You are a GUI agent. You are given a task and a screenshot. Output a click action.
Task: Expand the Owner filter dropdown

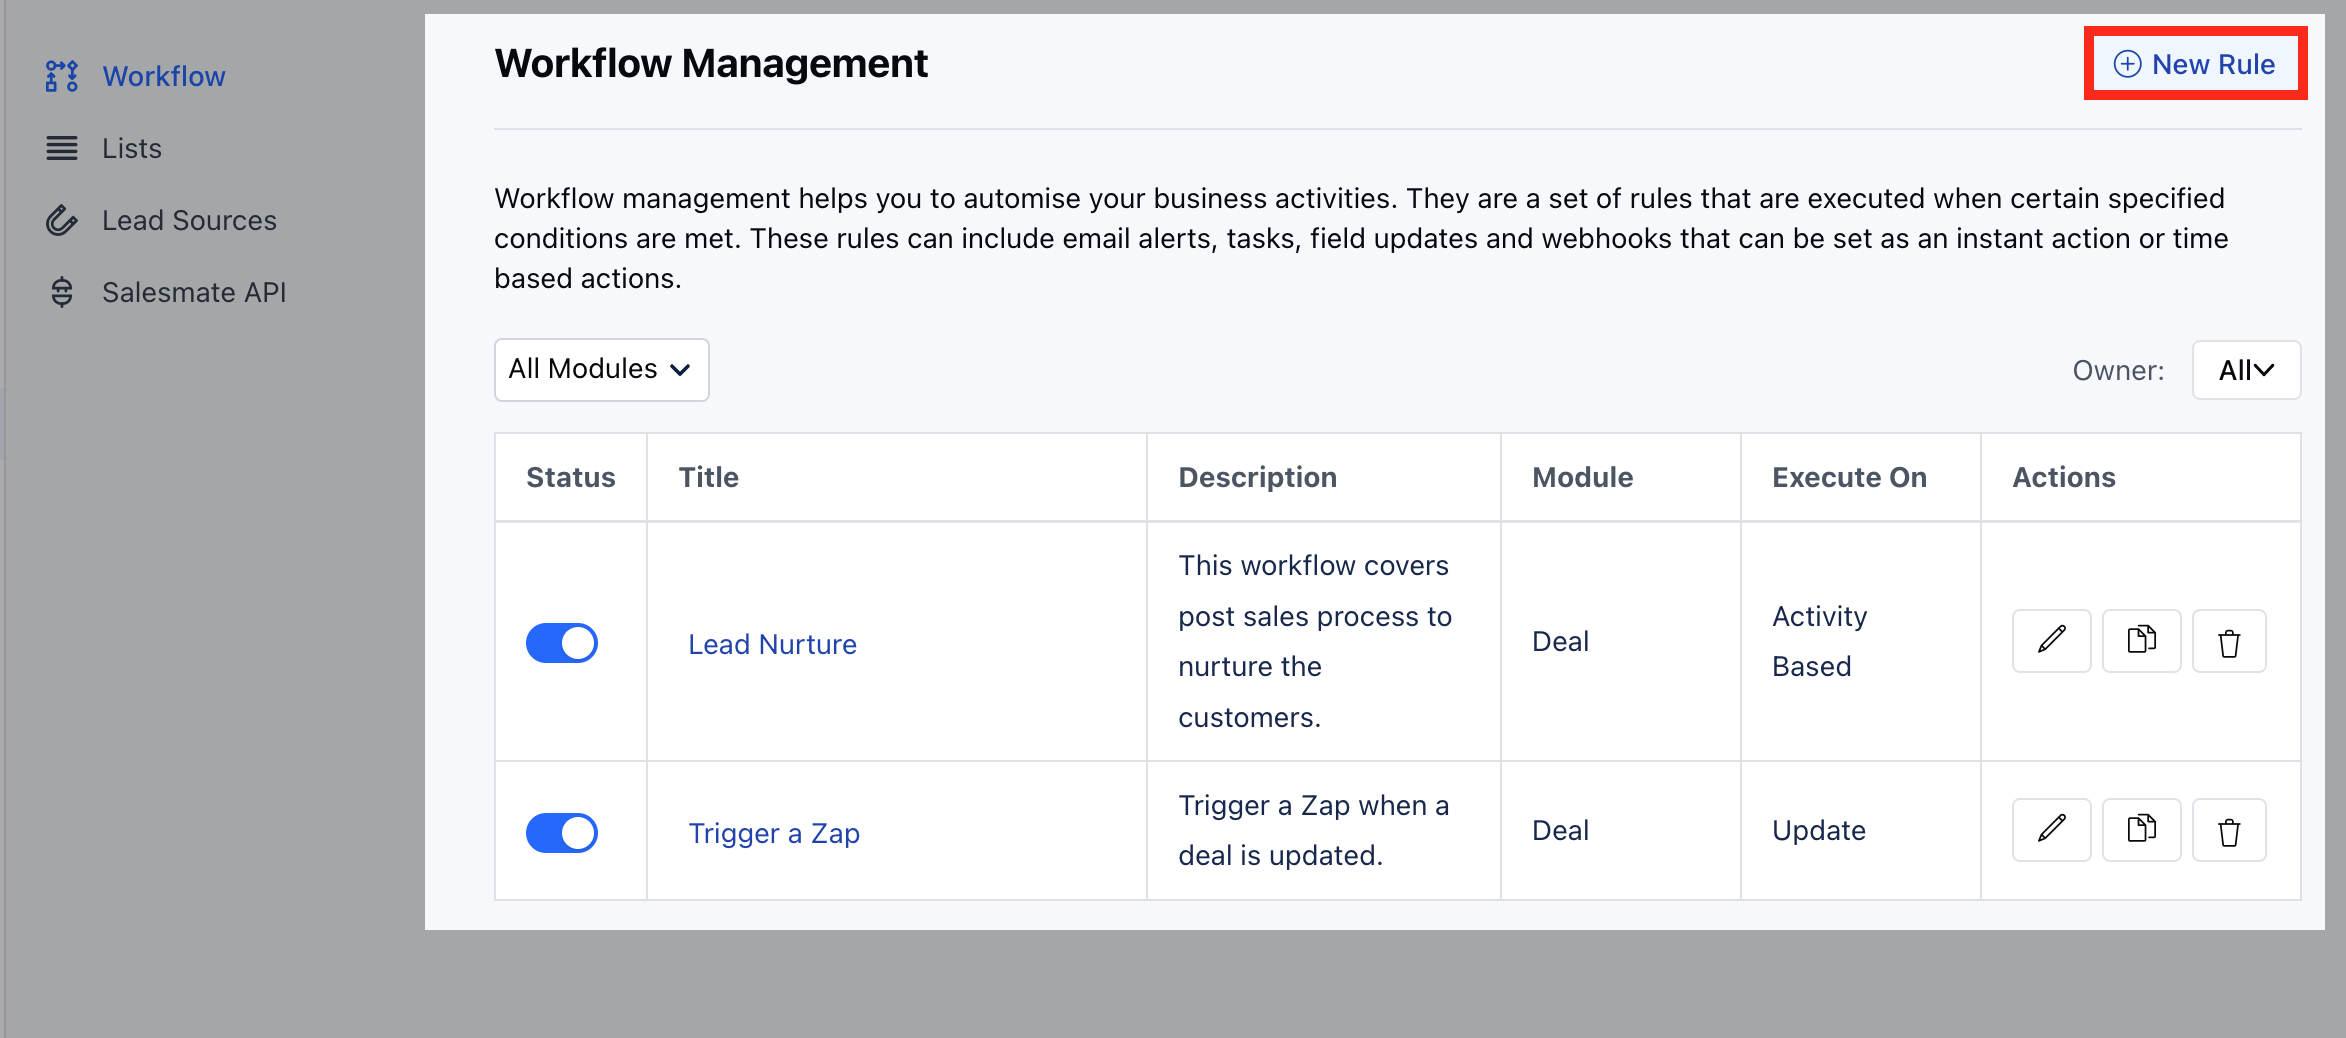pos(2246,369)
